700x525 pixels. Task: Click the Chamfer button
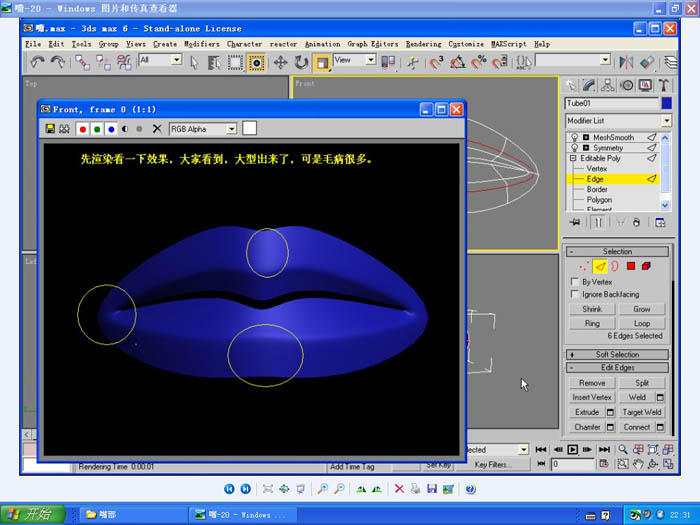[x=587, y=427]
